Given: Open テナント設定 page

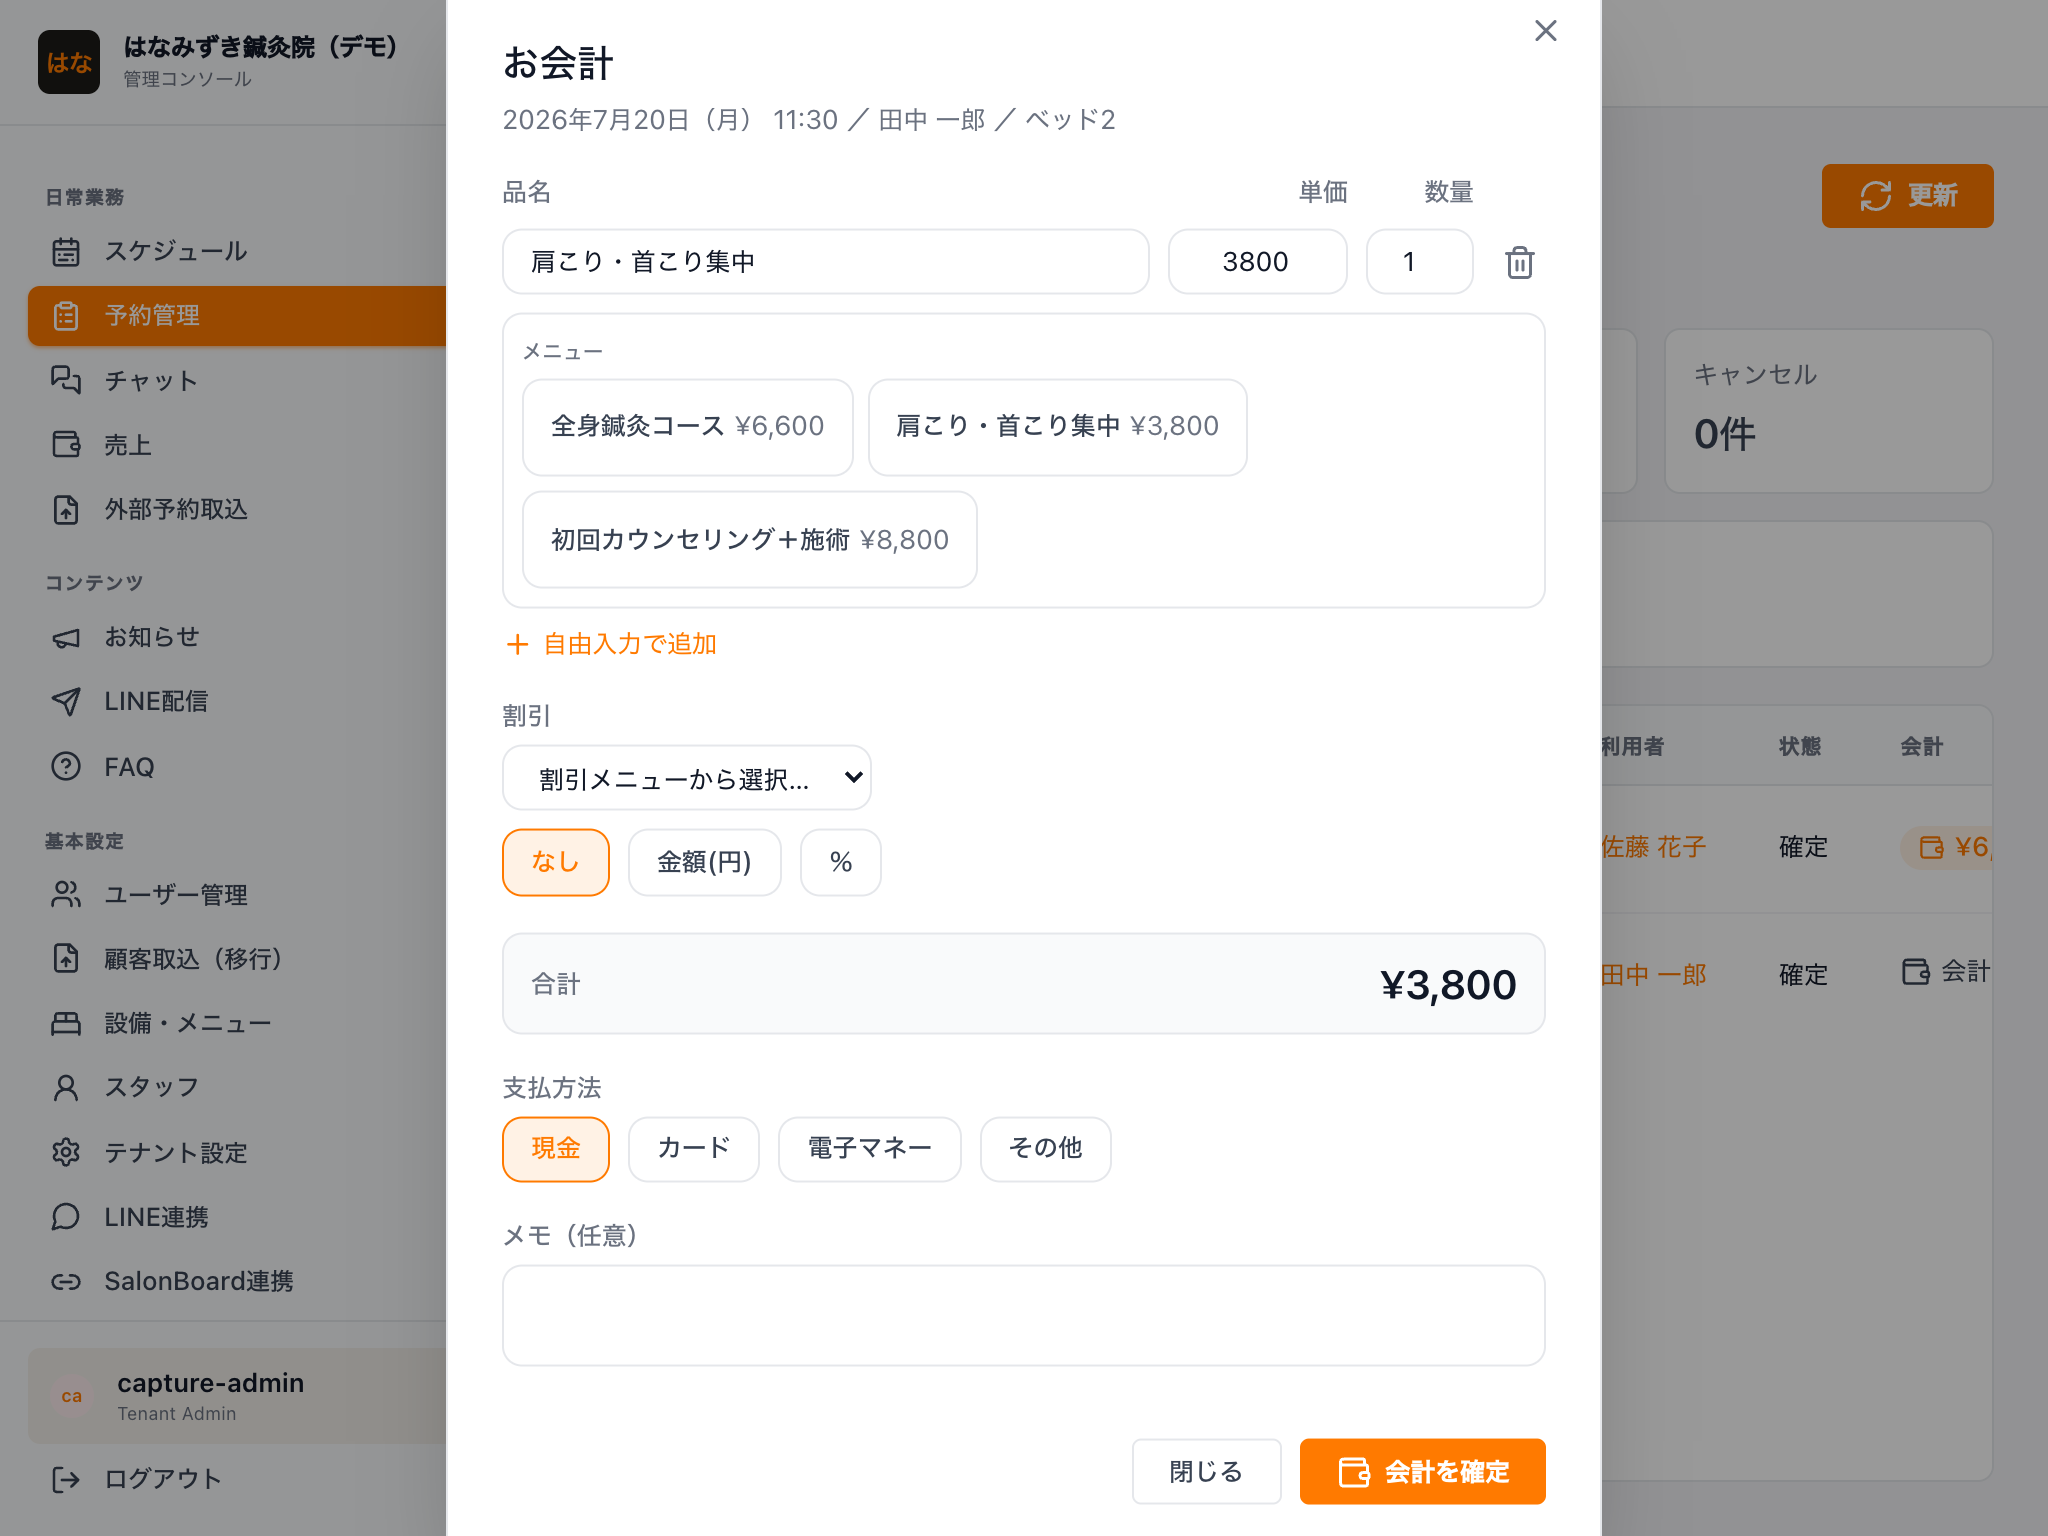Looking at the screenshot, I should click(237, 1152).
